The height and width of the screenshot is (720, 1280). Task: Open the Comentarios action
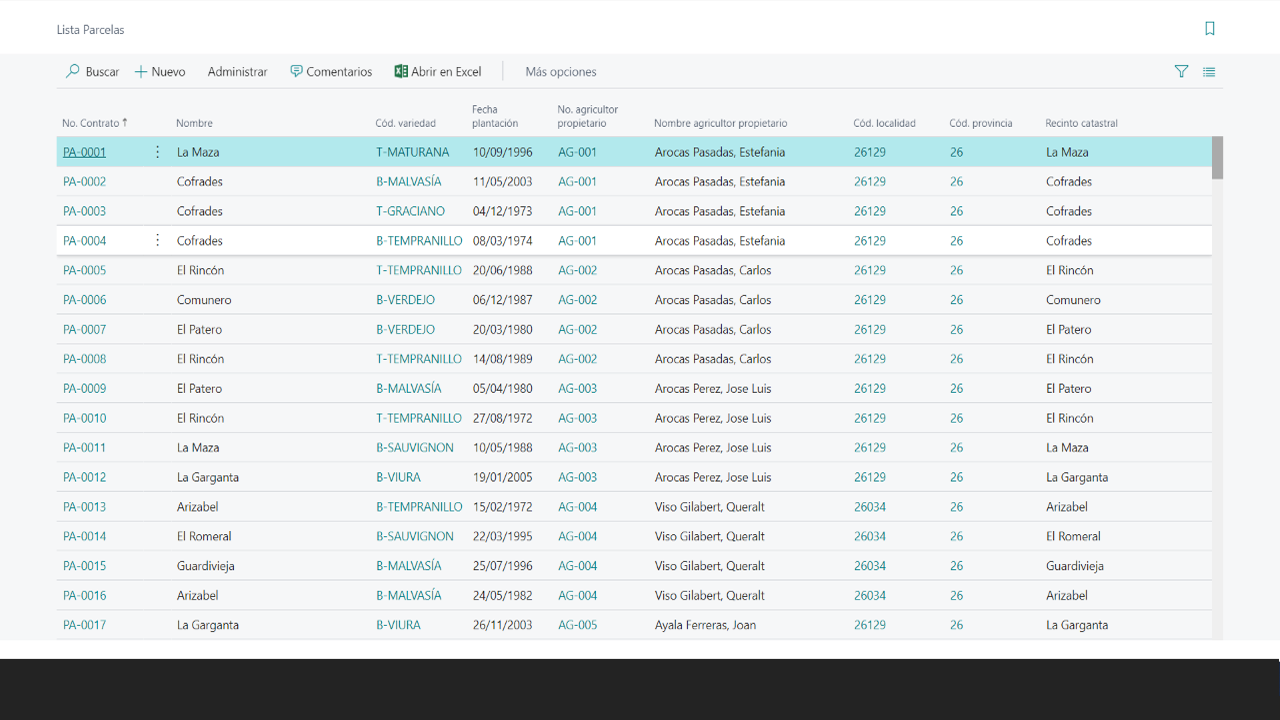[331, 72]
